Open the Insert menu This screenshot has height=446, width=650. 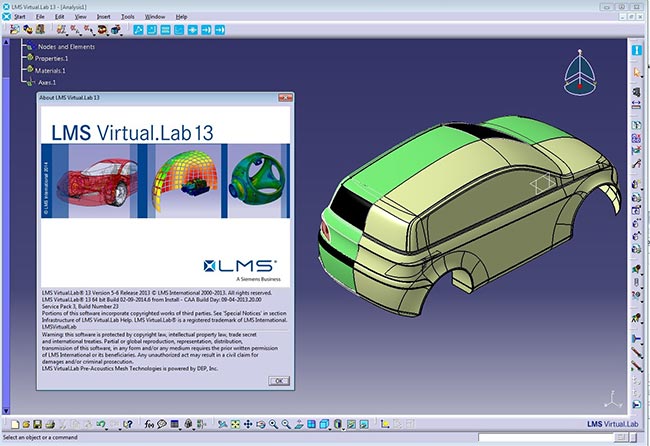point(104,17)
